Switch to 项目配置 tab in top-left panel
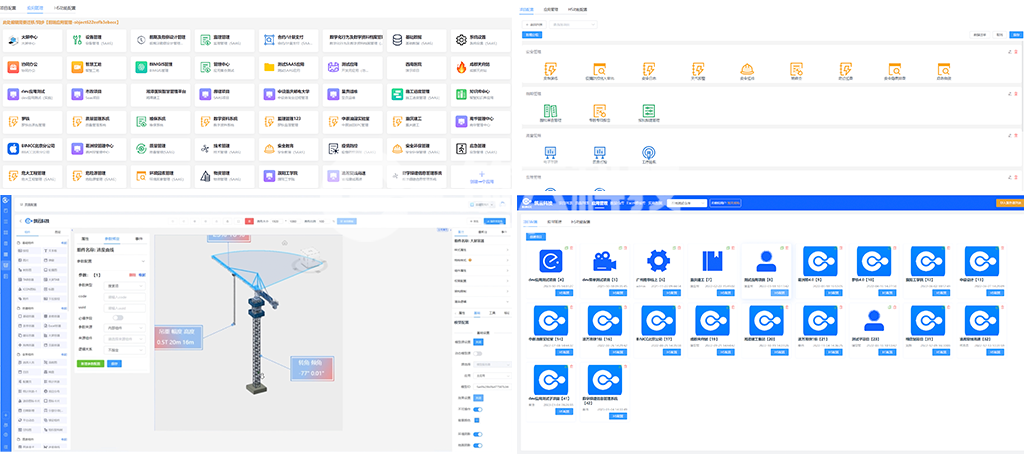This screenshot has height=455, width=1024. (8, 8)
